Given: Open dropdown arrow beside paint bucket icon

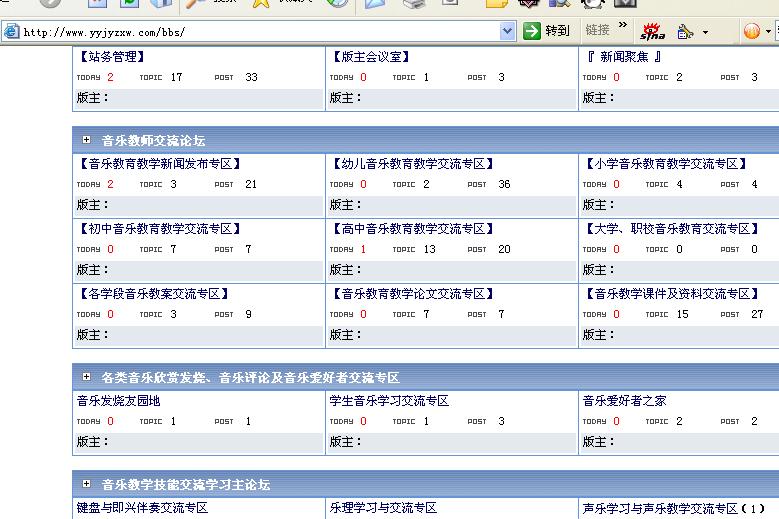Looking at the screenshot, I should click(705, 33).
